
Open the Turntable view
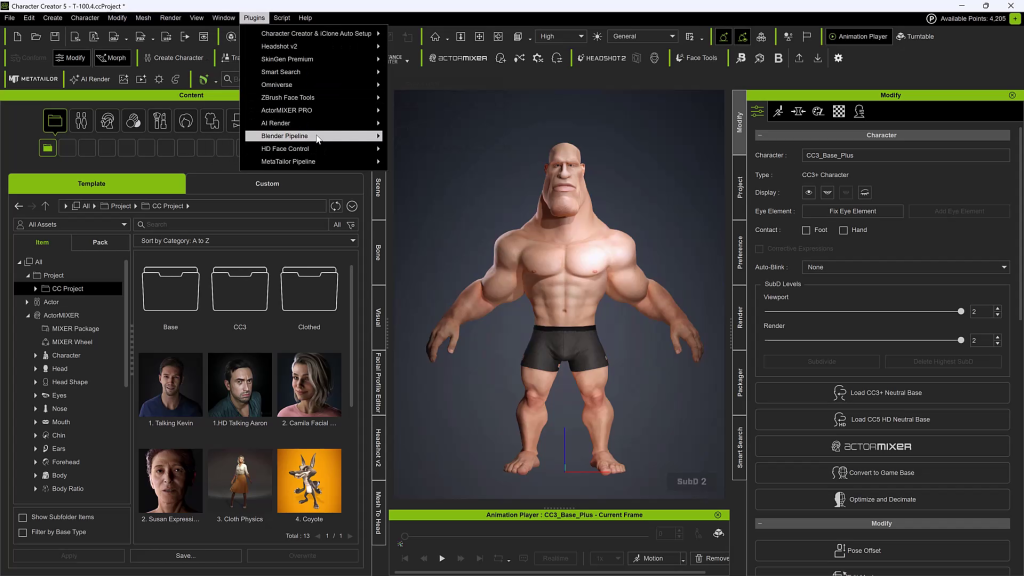pos(915,37)
